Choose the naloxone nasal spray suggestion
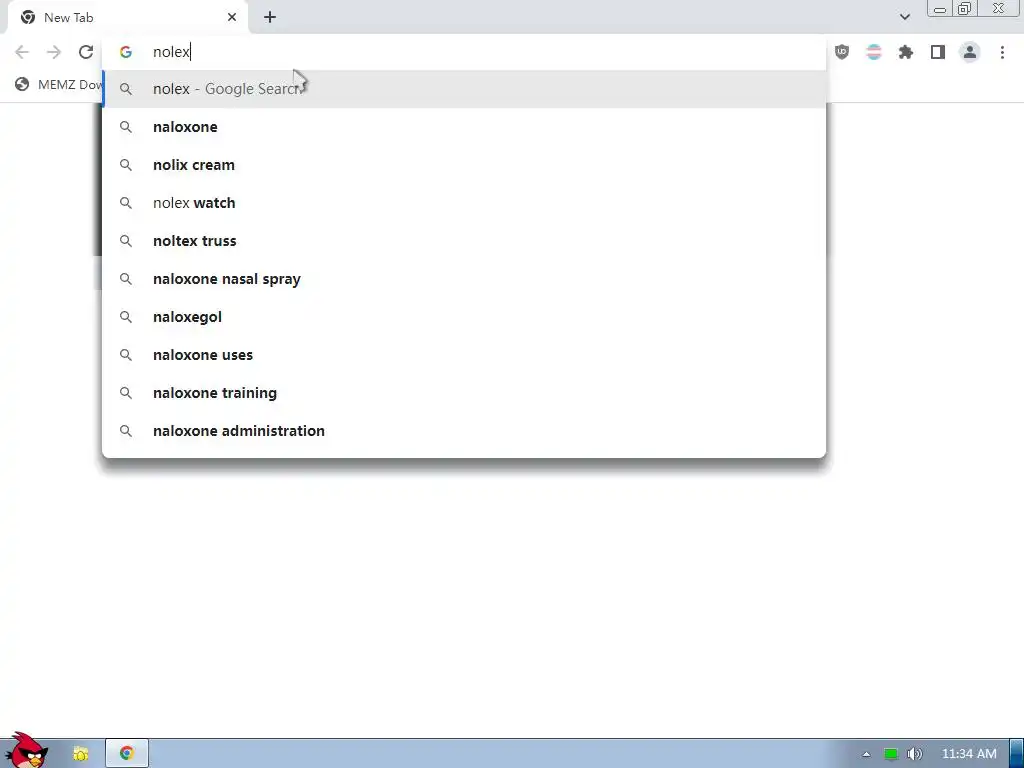Image resolution: width=1024 pixels, height=768 pixels. click(464, 279)
